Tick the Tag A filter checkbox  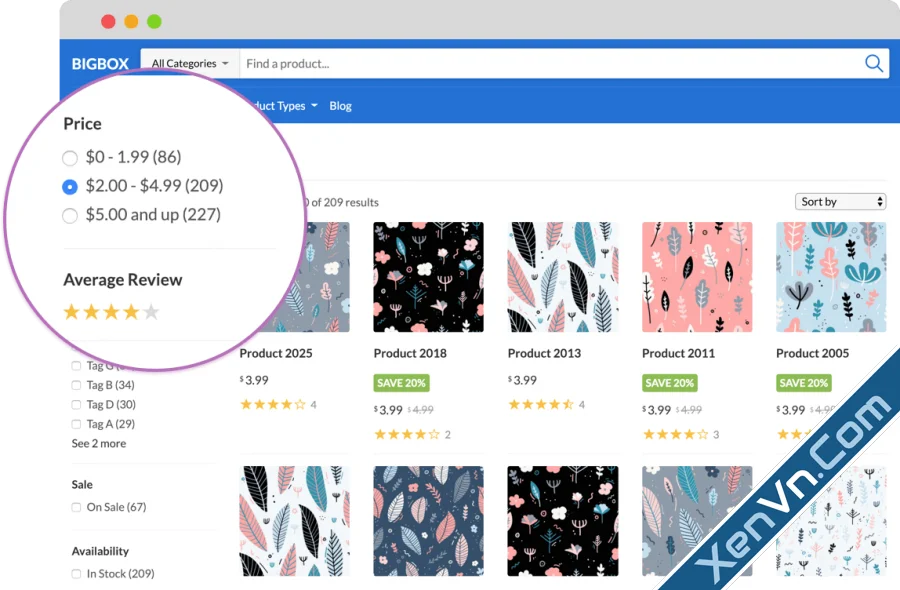(76, 424)
